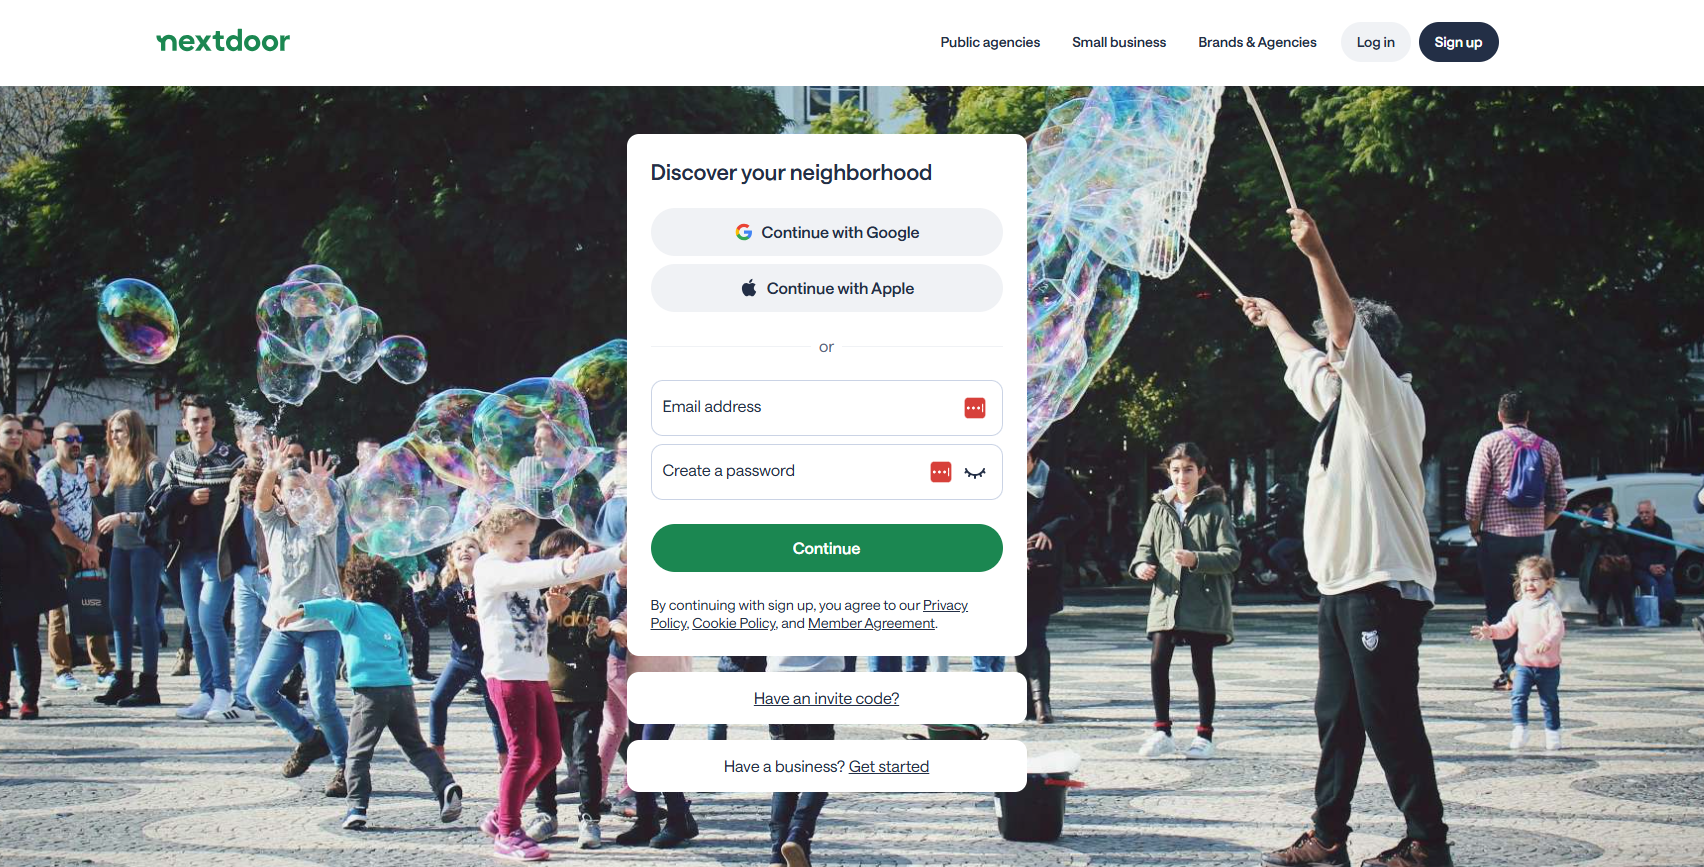This screenshot has height=867, width=1704.
Task: Click password manager icon in email field
Action: (975, 408)
